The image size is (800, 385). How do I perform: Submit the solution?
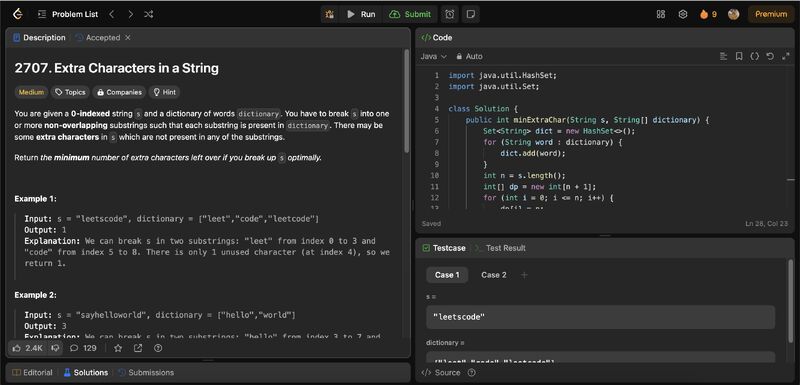pyautogui.click(x=410, y=14)
